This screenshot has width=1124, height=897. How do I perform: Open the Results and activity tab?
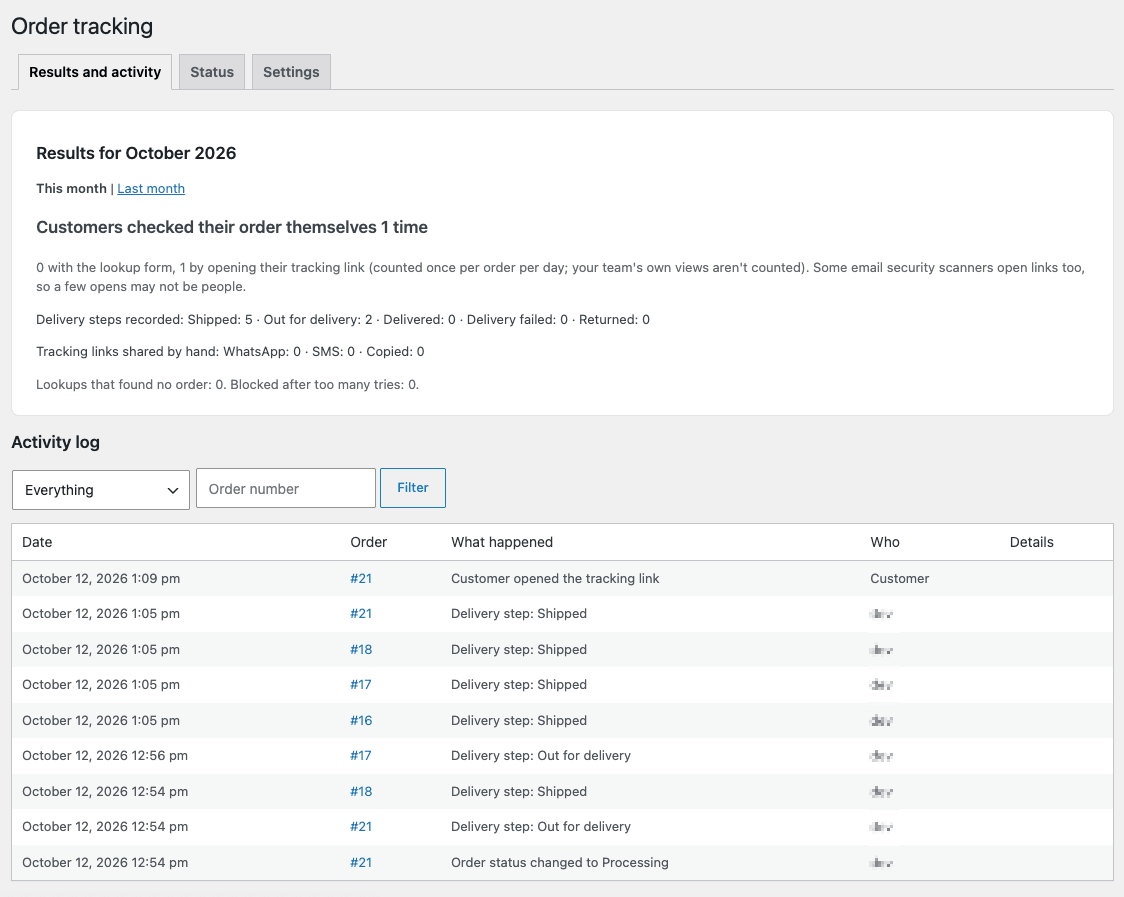(x=95, y=72)
